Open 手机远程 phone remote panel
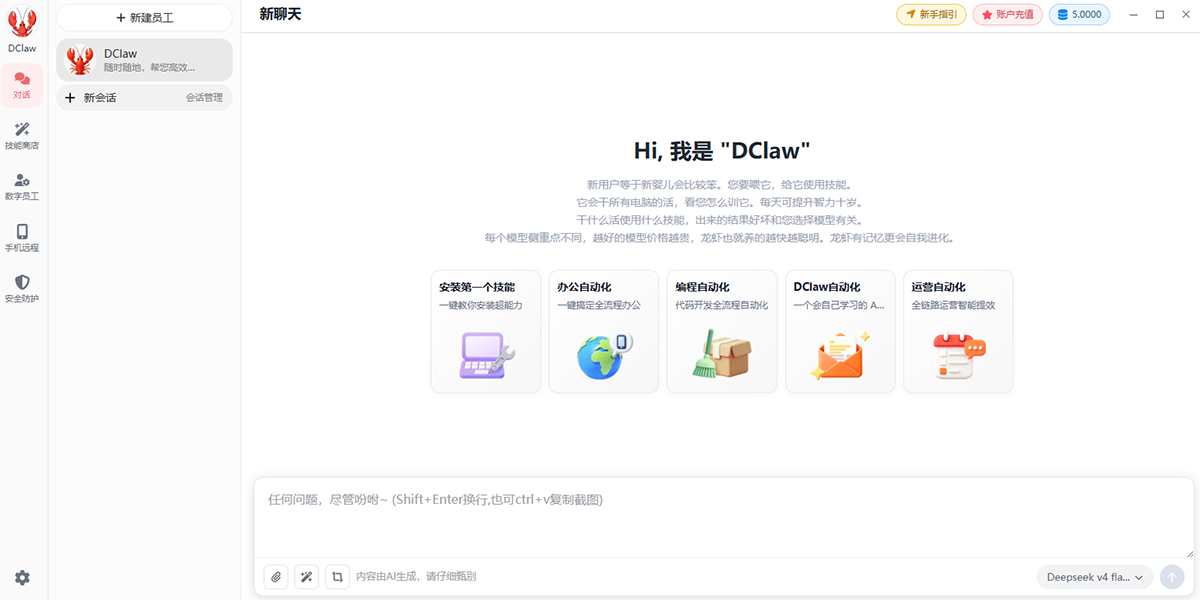 [22, 238]
